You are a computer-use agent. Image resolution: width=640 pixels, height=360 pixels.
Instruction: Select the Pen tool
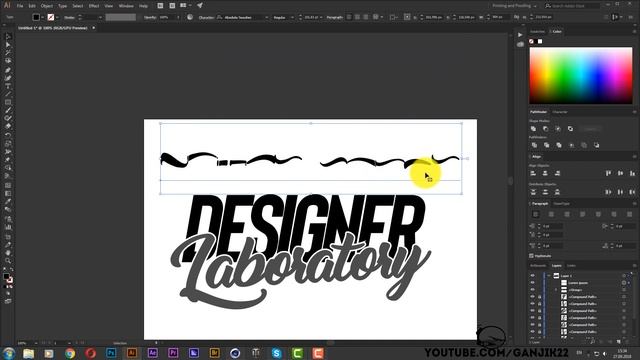point(8,70)
